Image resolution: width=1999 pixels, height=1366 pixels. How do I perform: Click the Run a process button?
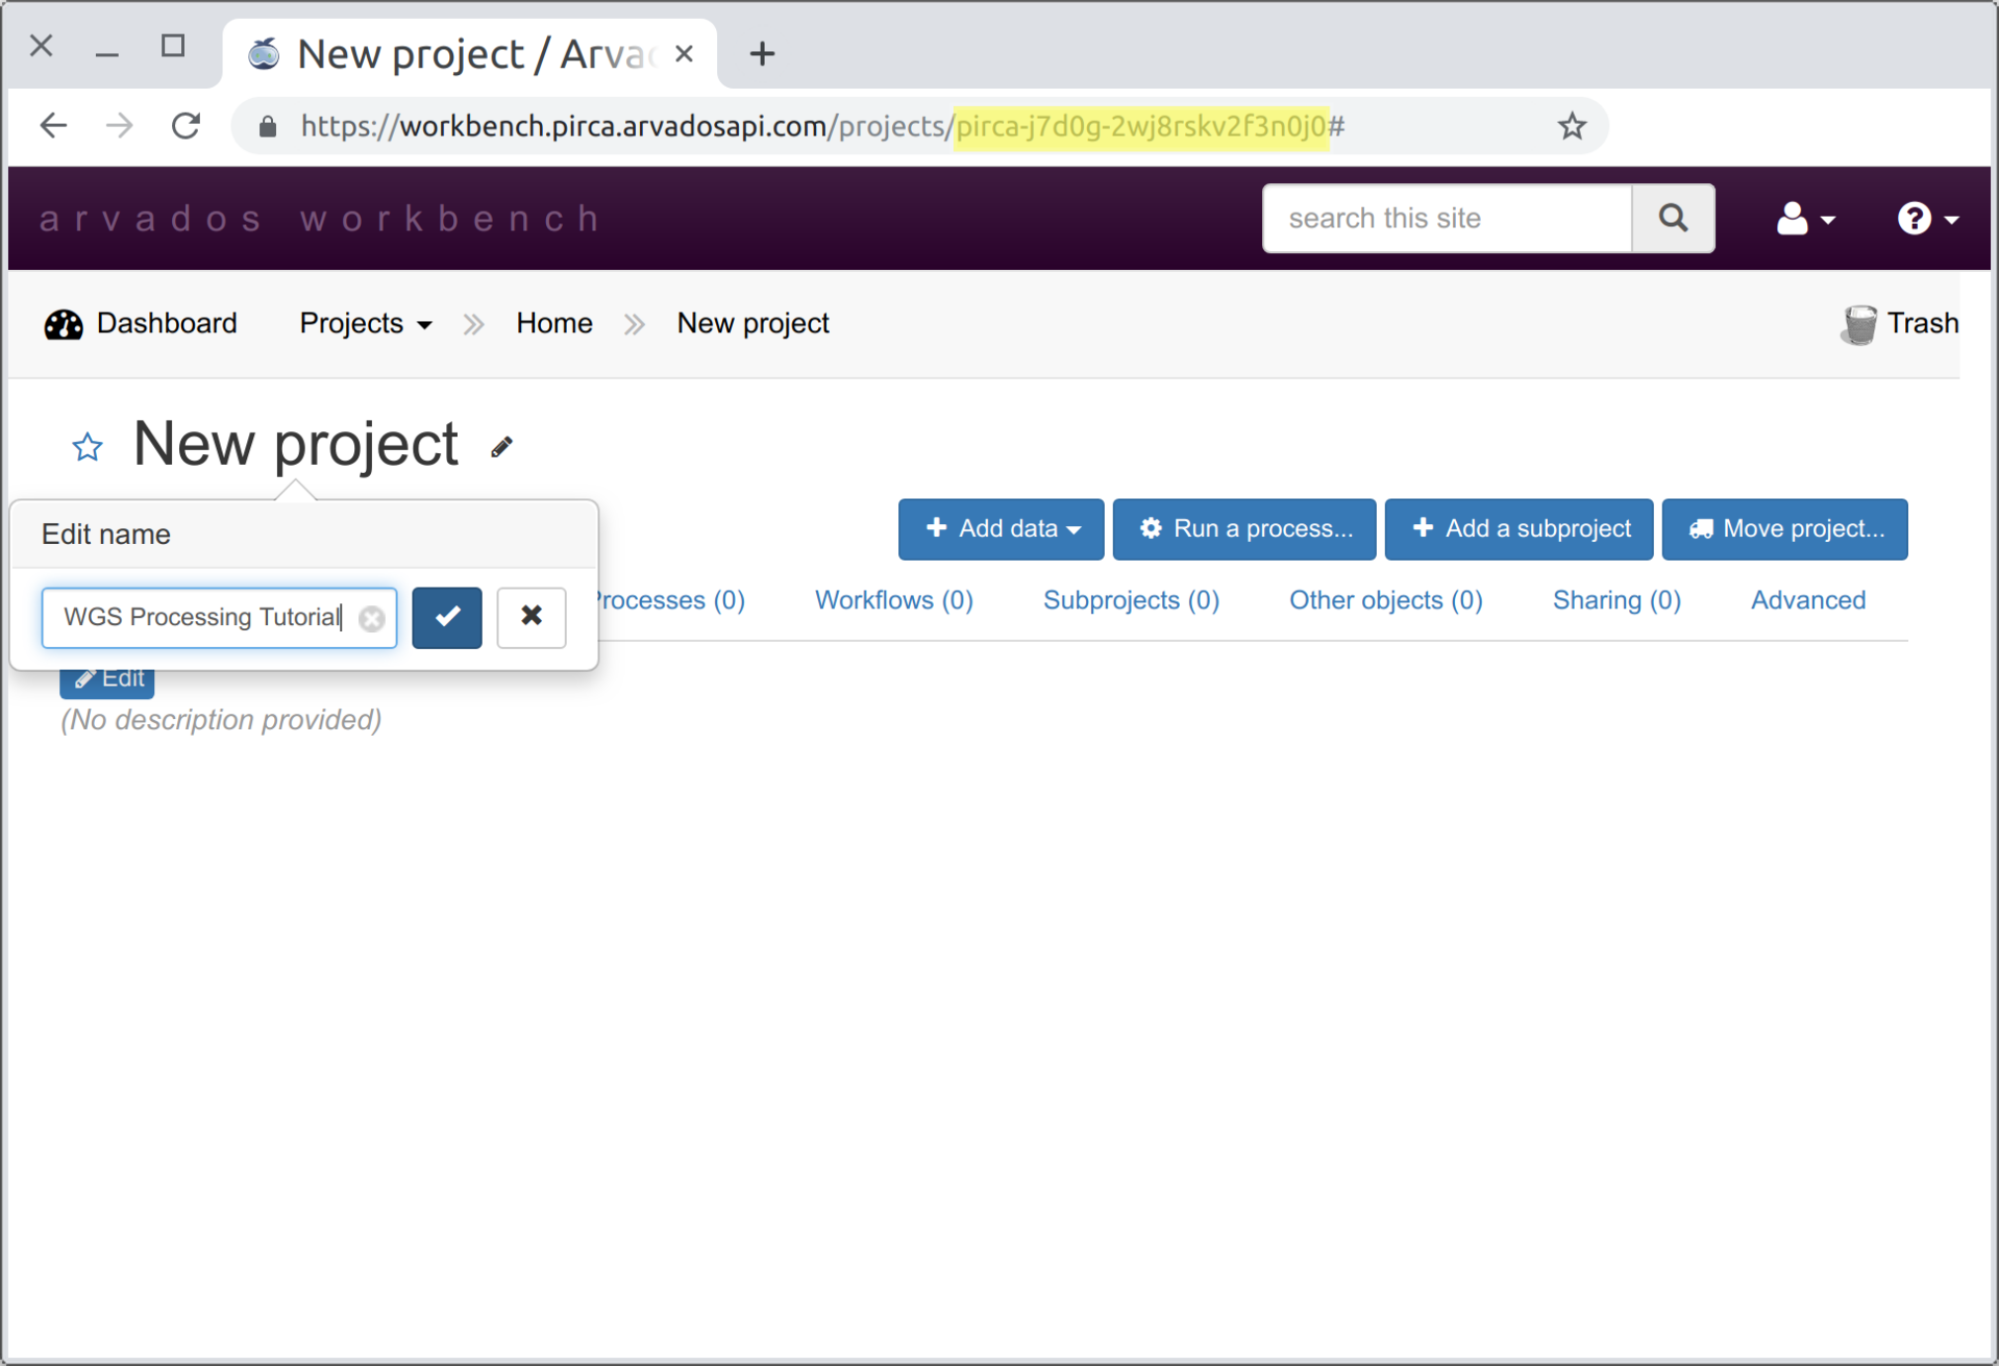click(1244, 529)
